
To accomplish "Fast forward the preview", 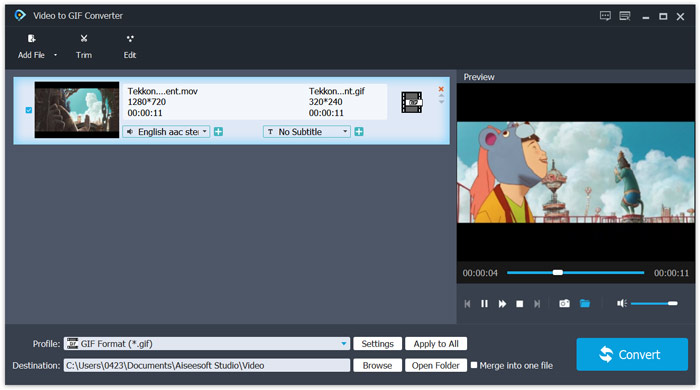I will pos(502,304).
